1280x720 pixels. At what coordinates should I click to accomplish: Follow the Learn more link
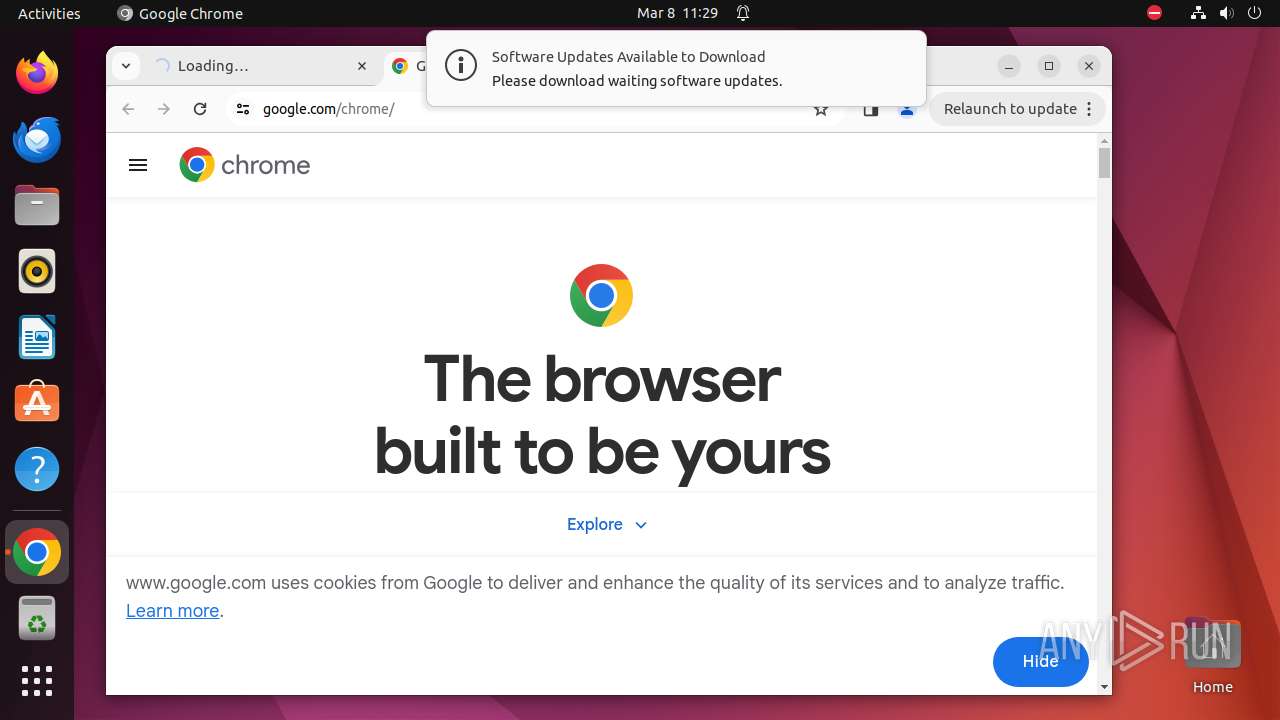coord(172,611)
